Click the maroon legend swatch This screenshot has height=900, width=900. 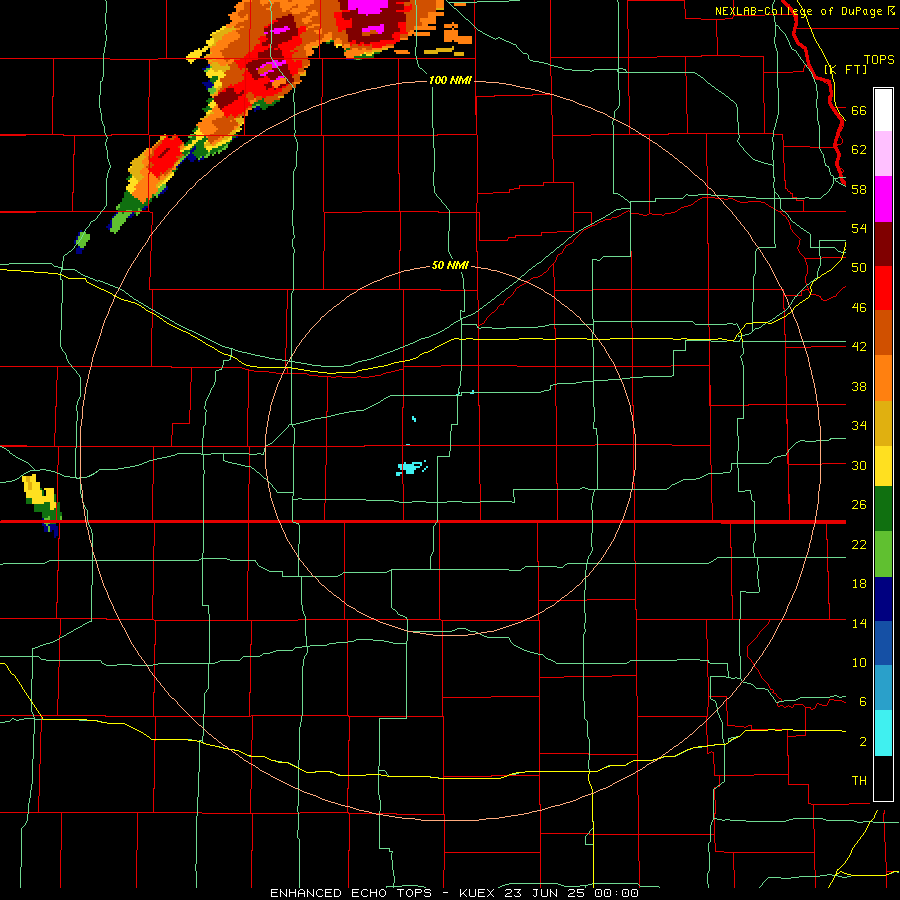coord(883,243)
